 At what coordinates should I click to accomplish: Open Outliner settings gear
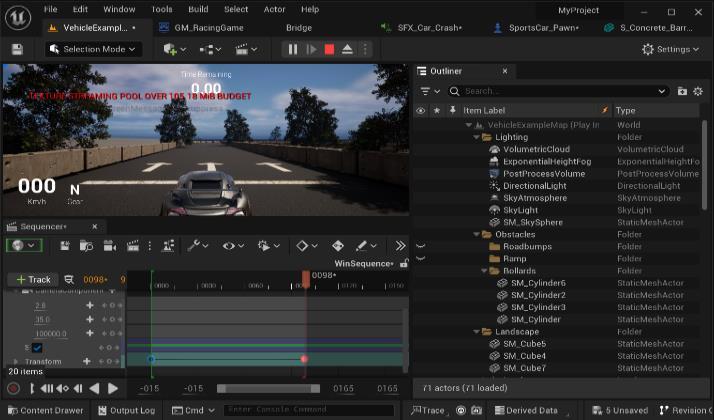698,91
